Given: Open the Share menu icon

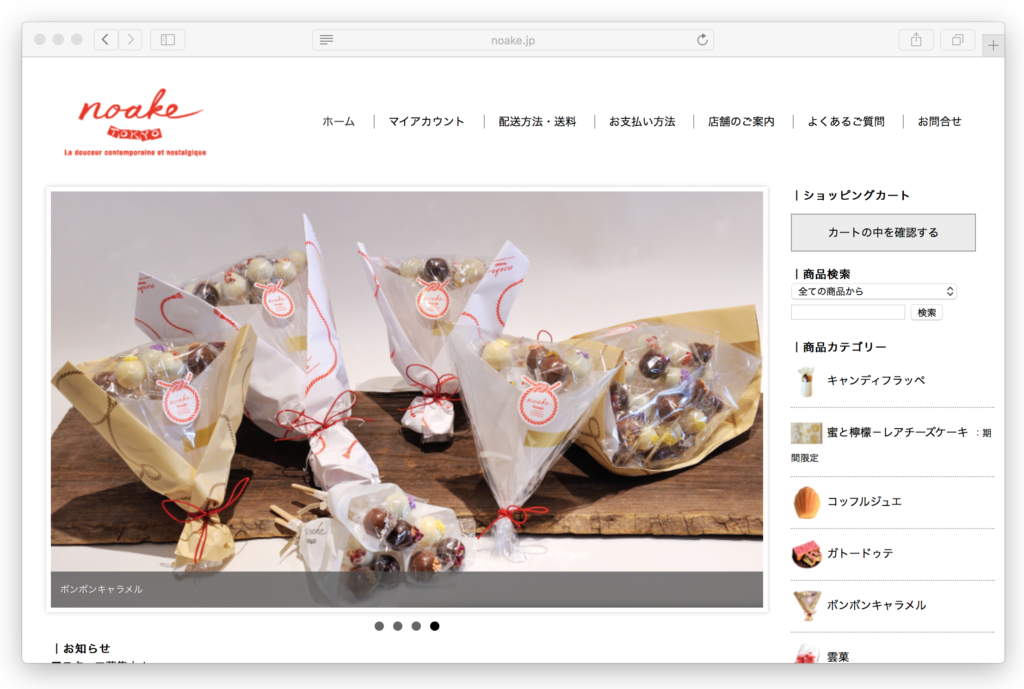Looking at the screenshot, I should 916,40.
